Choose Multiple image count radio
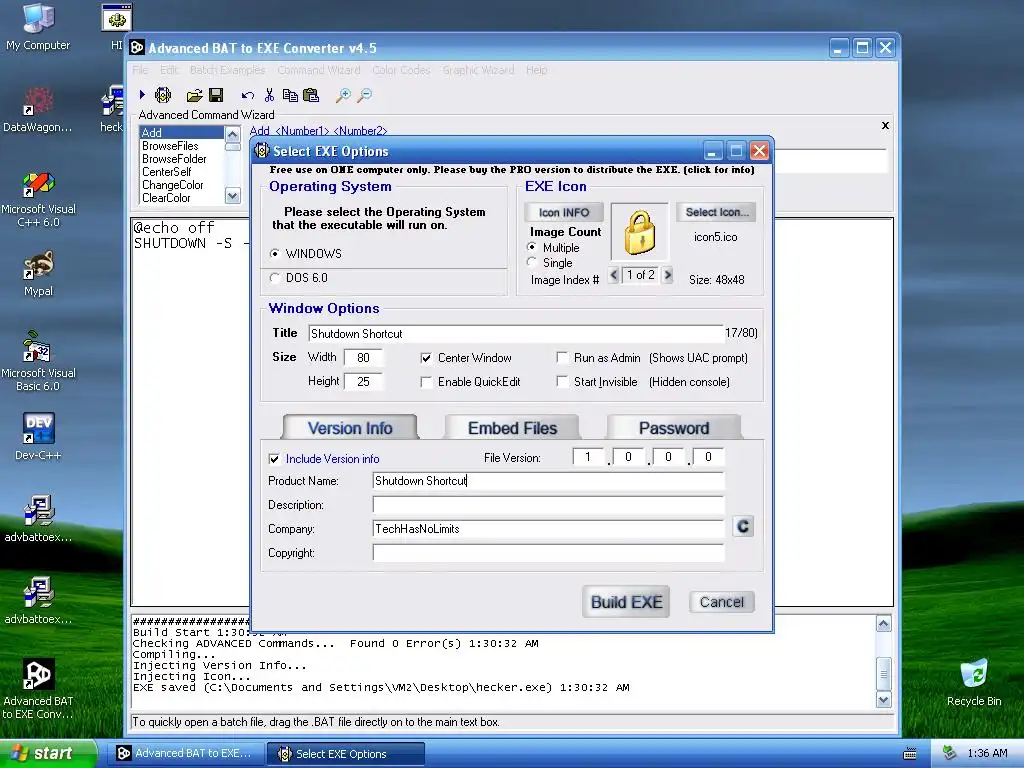This screenshot has width=1024, height=768. pyautogui.click(x=532, y=248)
